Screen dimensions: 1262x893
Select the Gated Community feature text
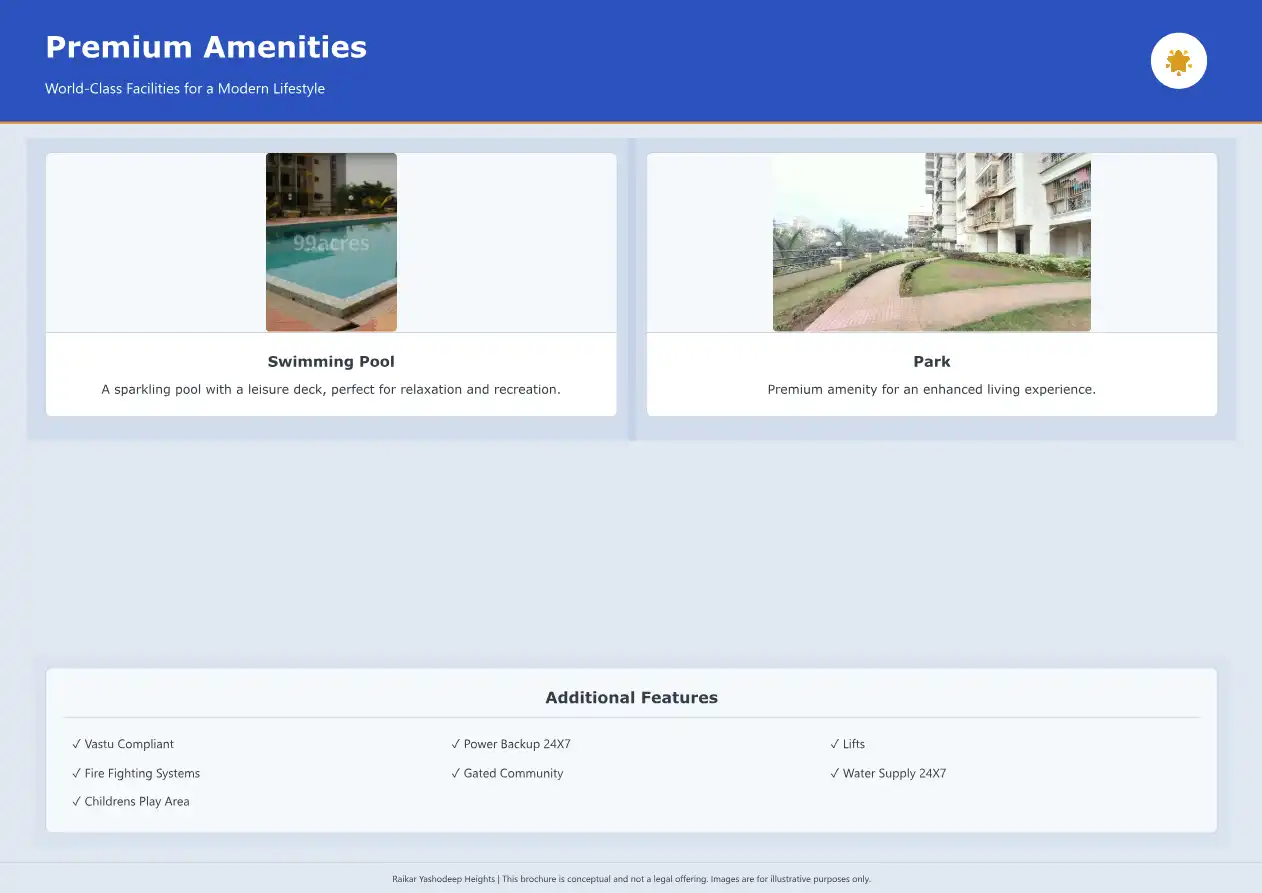tap(513, 773)
